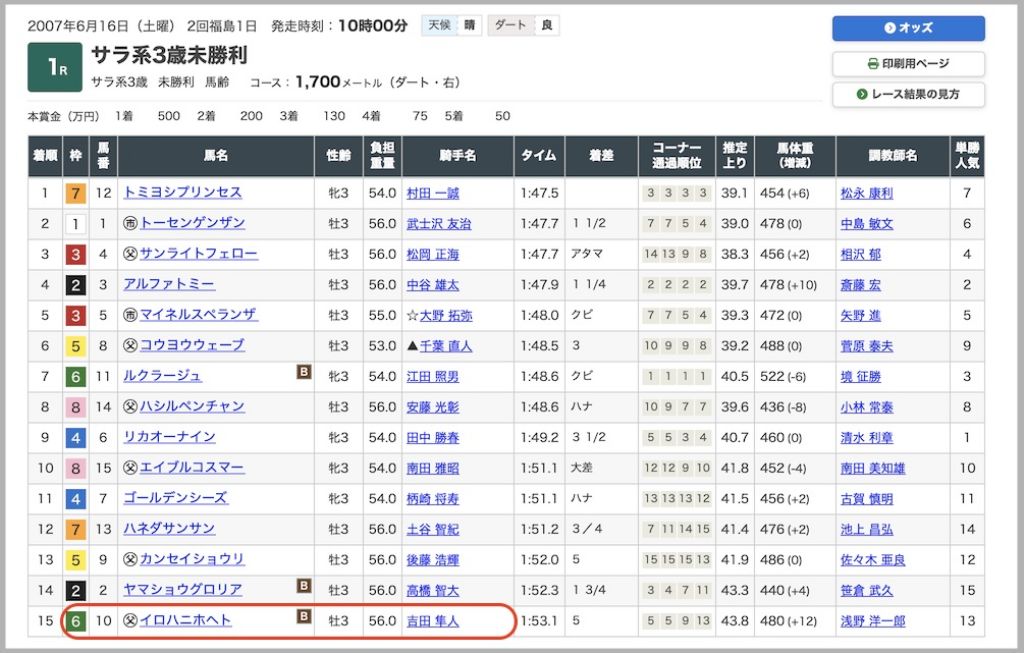Open horse エイブルコスマー
Image resolution: width=1024 pixels, height=653 pixels.
point(191,468)
